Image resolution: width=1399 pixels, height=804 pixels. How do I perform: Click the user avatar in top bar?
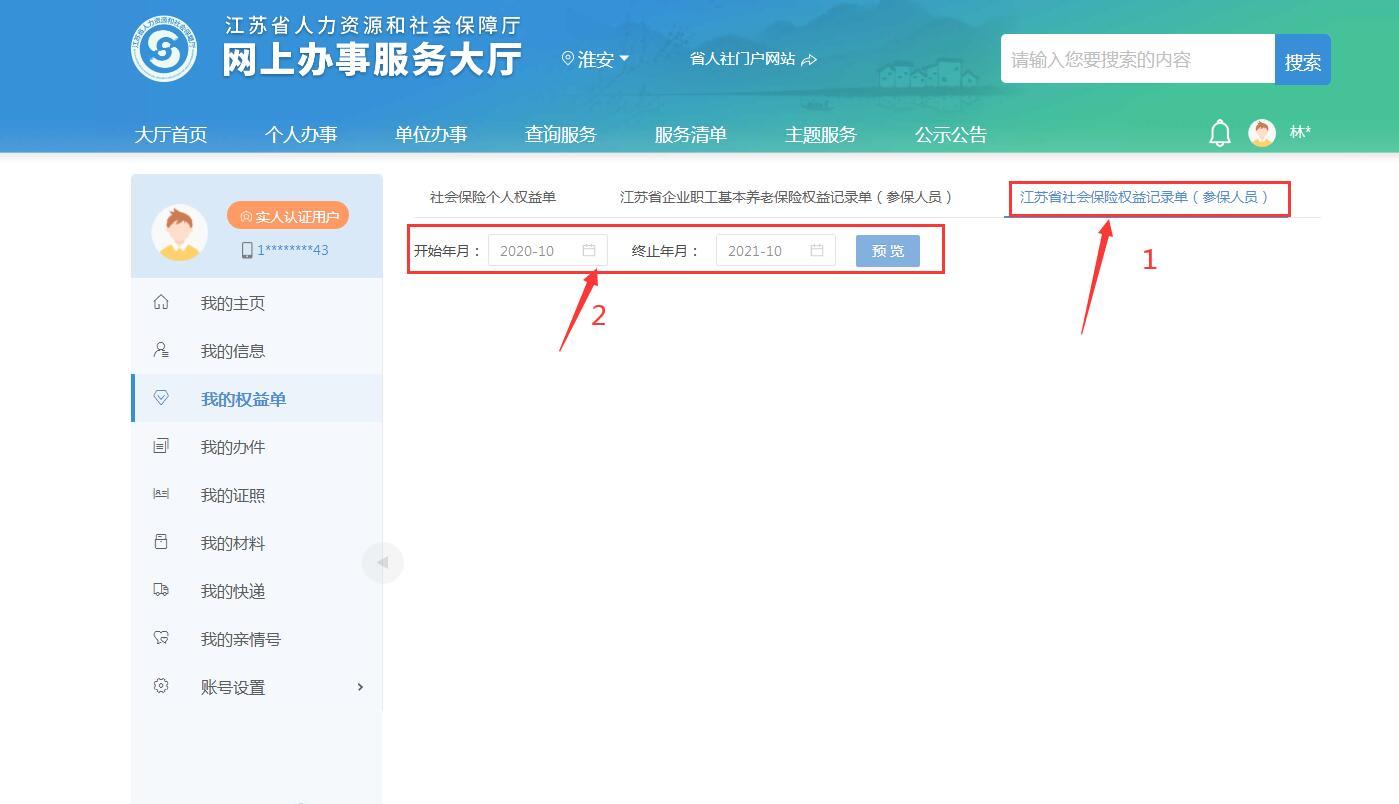click(1262, 133)
